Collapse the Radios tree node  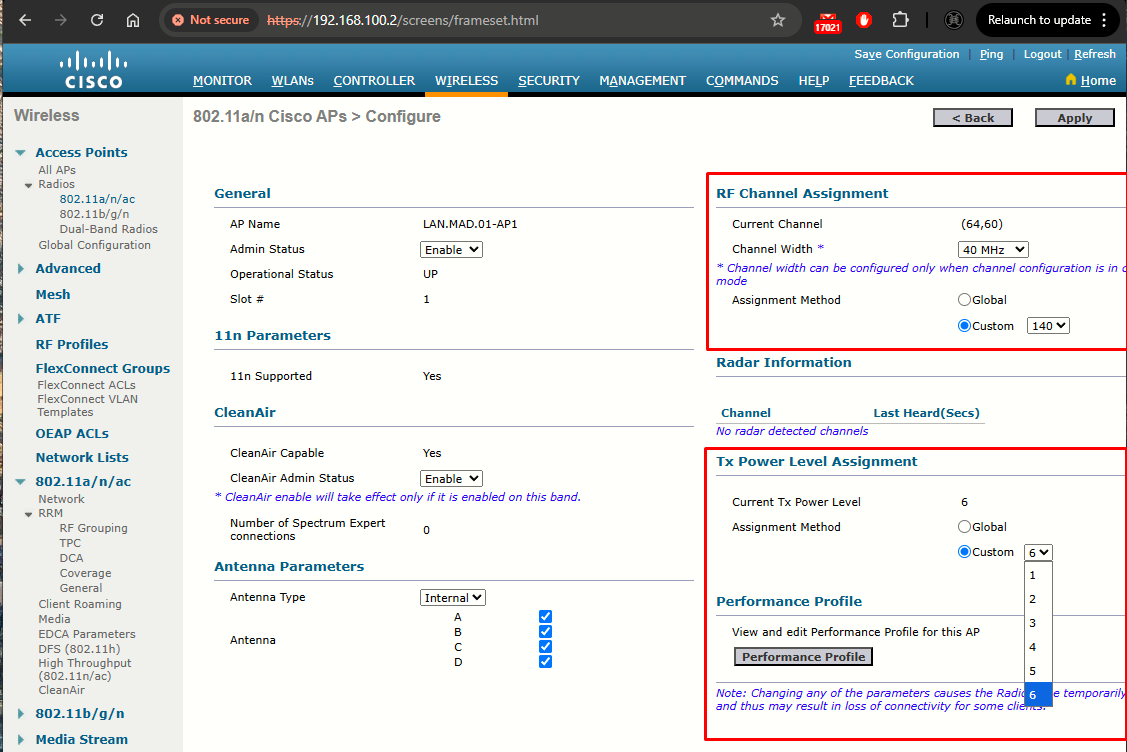(x=29, y=185)
